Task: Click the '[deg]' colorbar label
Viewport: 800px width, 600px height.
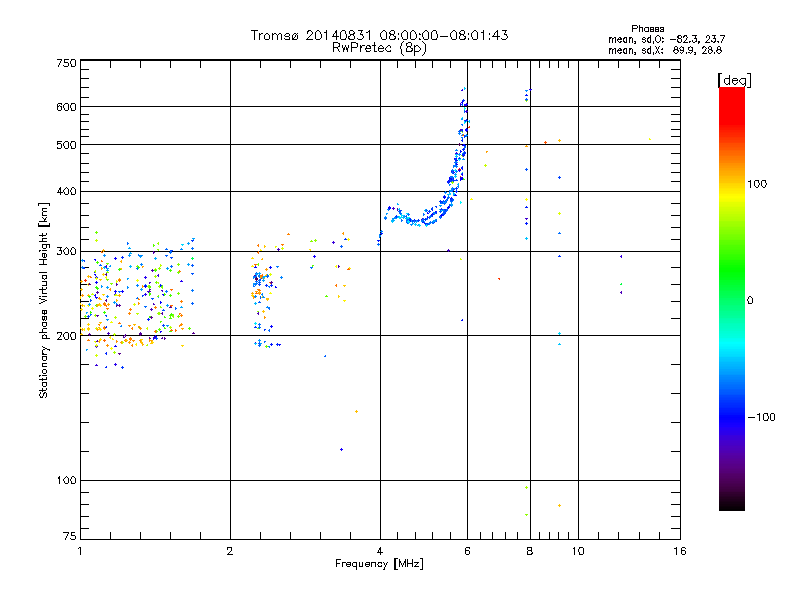Action: pos(734,80)
